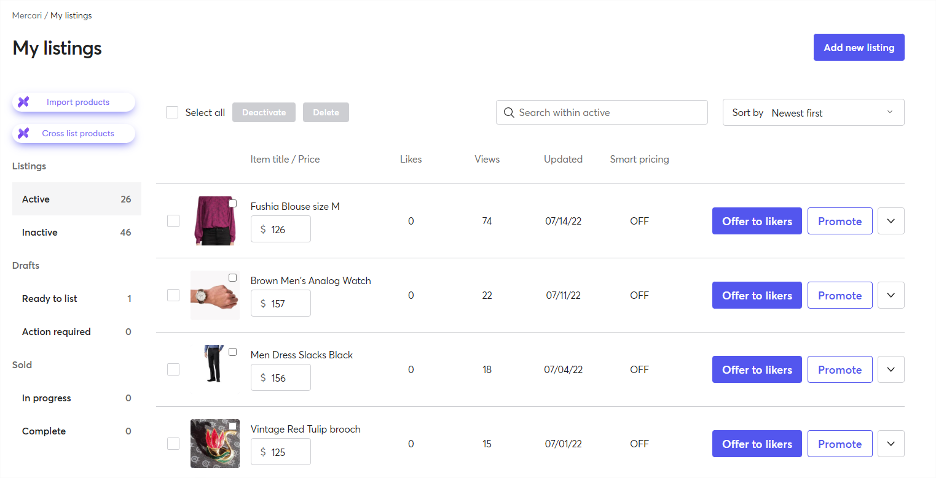The width and height of the screenshot is (936, 478).
Task: Click Add new listing button
Action: tap(859, 48)
